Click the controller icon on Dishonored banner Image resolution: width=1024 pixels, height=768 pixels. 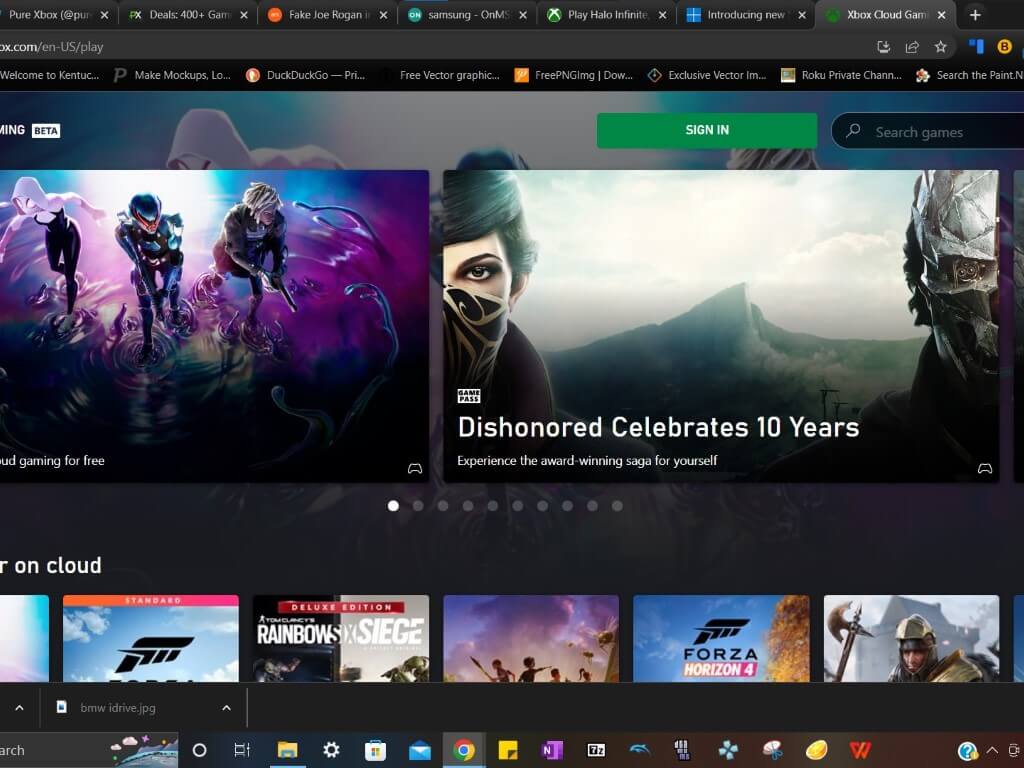coord(985,468)
